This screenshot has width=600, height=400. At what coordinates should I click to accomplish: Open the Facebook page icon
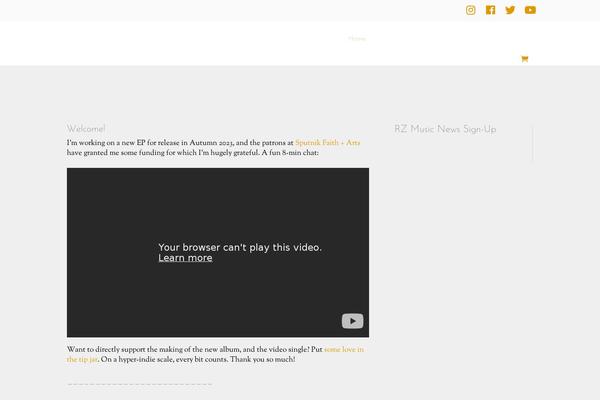pyautogui.click(x=491, y=10)
